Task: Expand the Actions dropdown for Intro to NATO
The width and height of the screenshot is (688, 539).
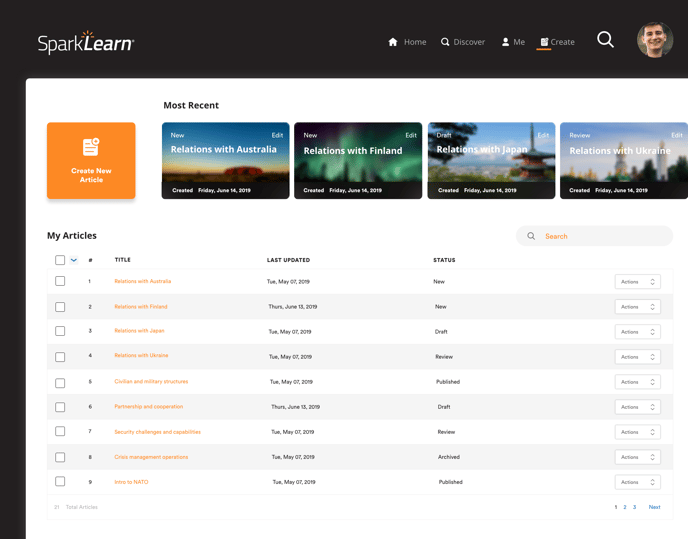Action: 637,482
